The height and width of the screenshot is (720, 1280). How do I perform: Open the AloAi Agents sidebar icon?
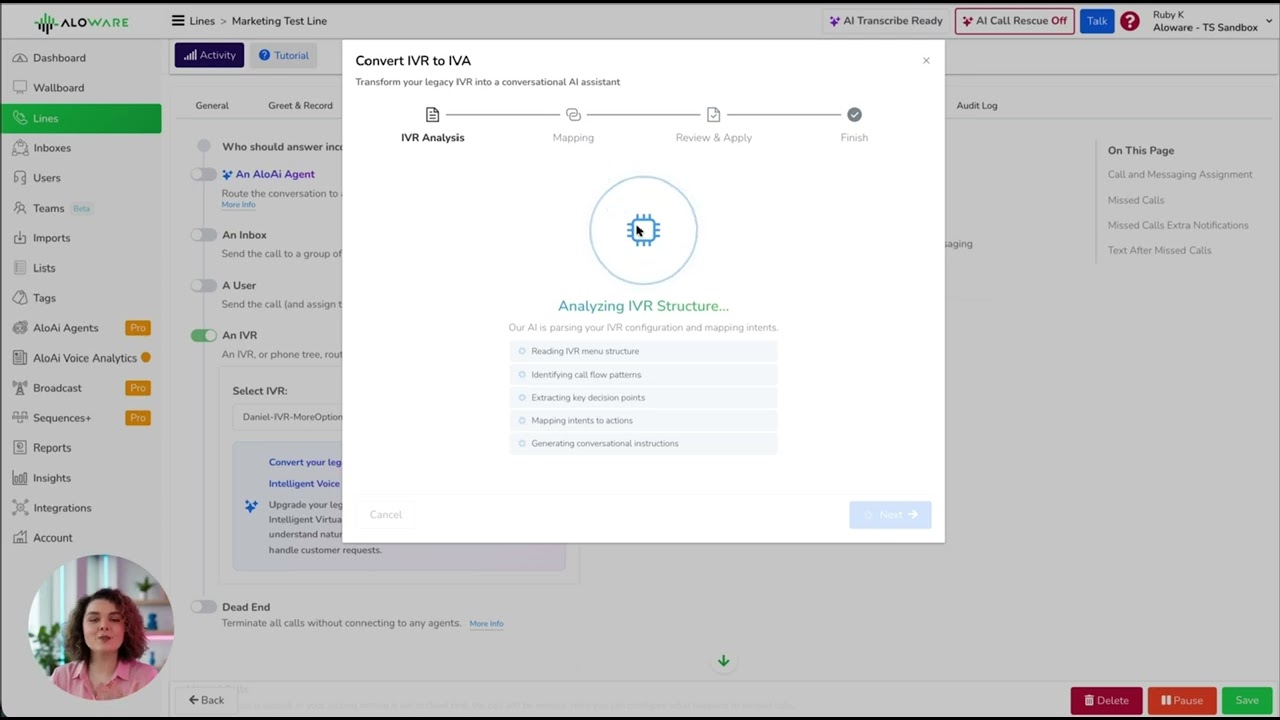click(20, 328)
